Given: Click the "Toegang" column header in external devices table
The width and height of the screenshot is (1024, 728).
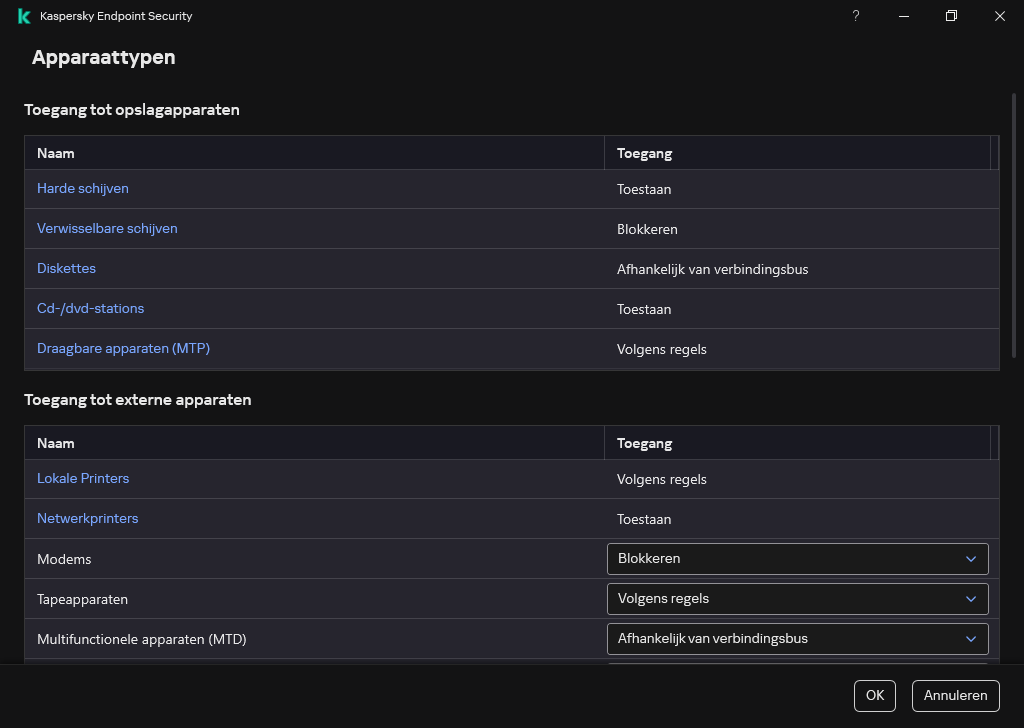Looking at the screenshot, I should [645, 443].
